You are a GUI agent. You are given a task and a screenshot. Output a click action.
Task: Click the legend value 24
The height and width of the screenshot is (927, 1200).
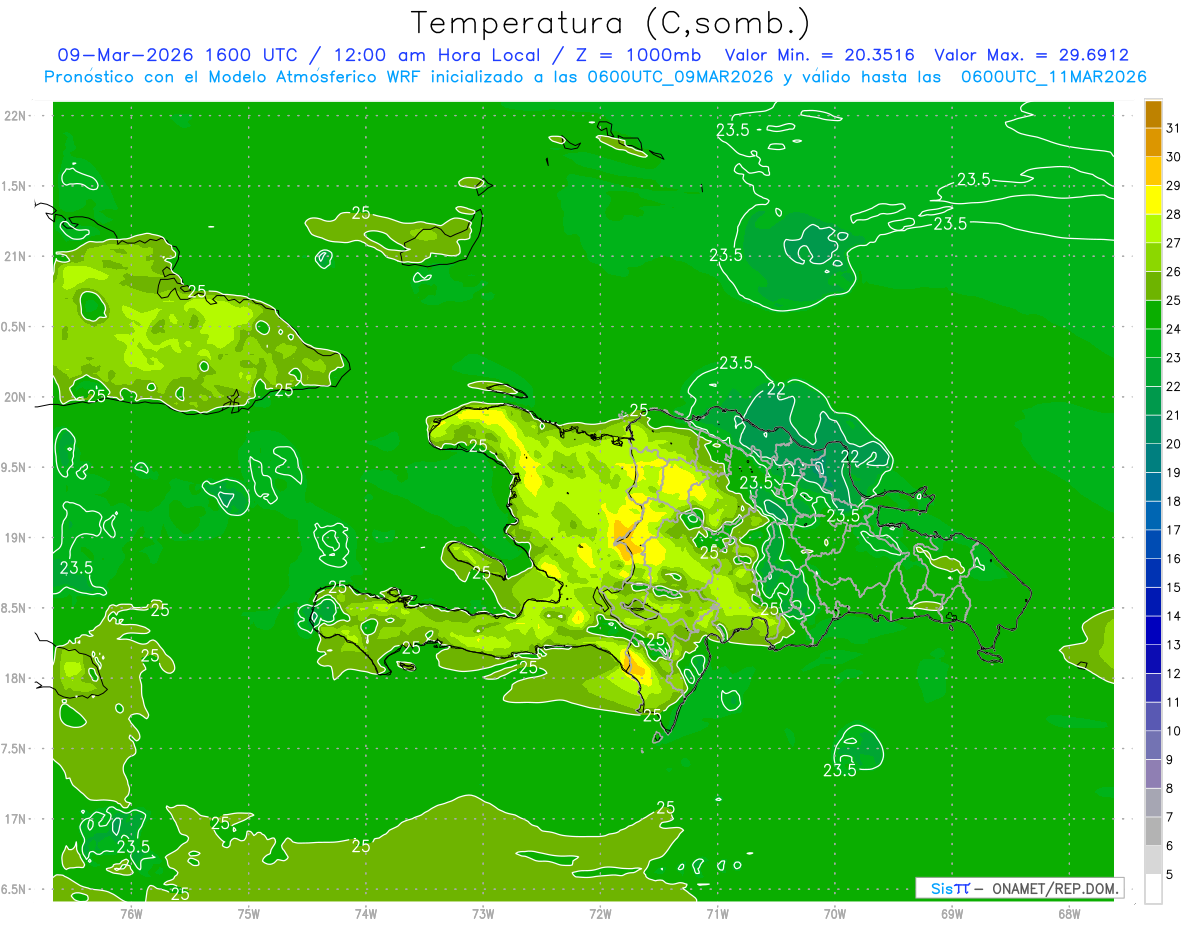click(x=1174, y=329)
